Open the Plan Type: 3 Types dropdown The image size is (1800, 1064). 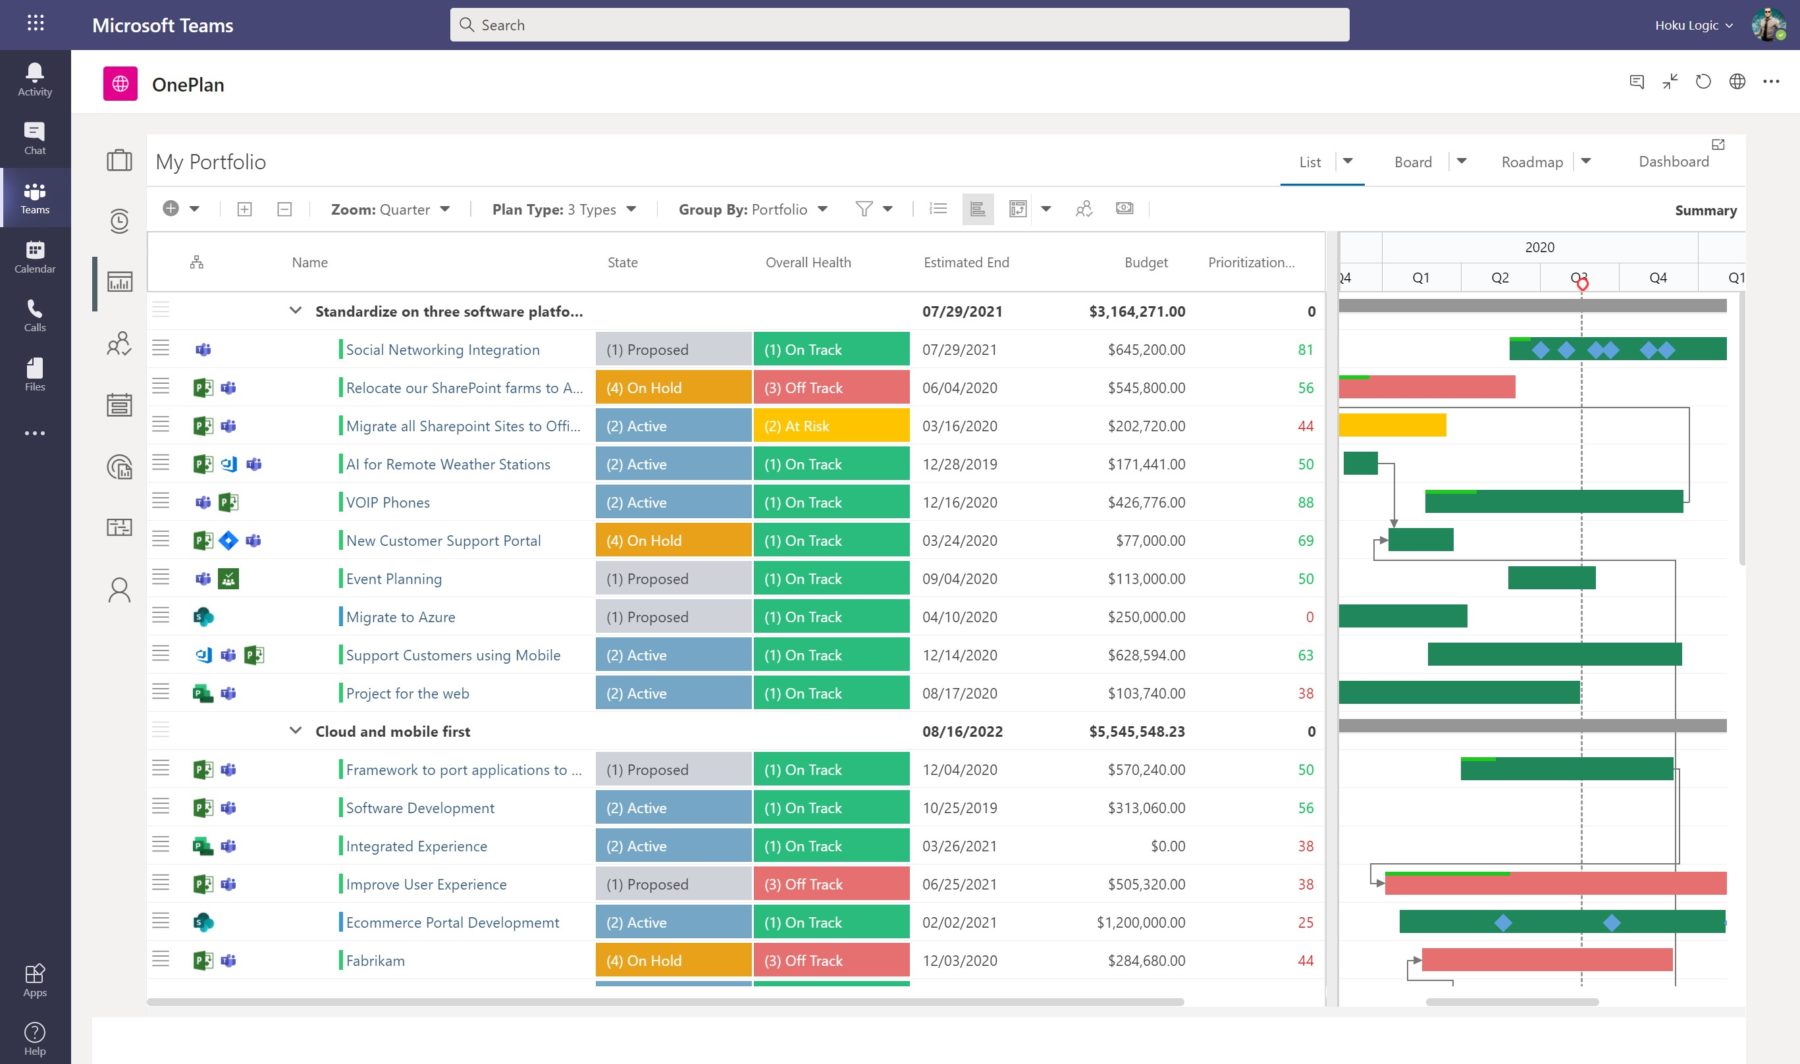click(564, 209)
